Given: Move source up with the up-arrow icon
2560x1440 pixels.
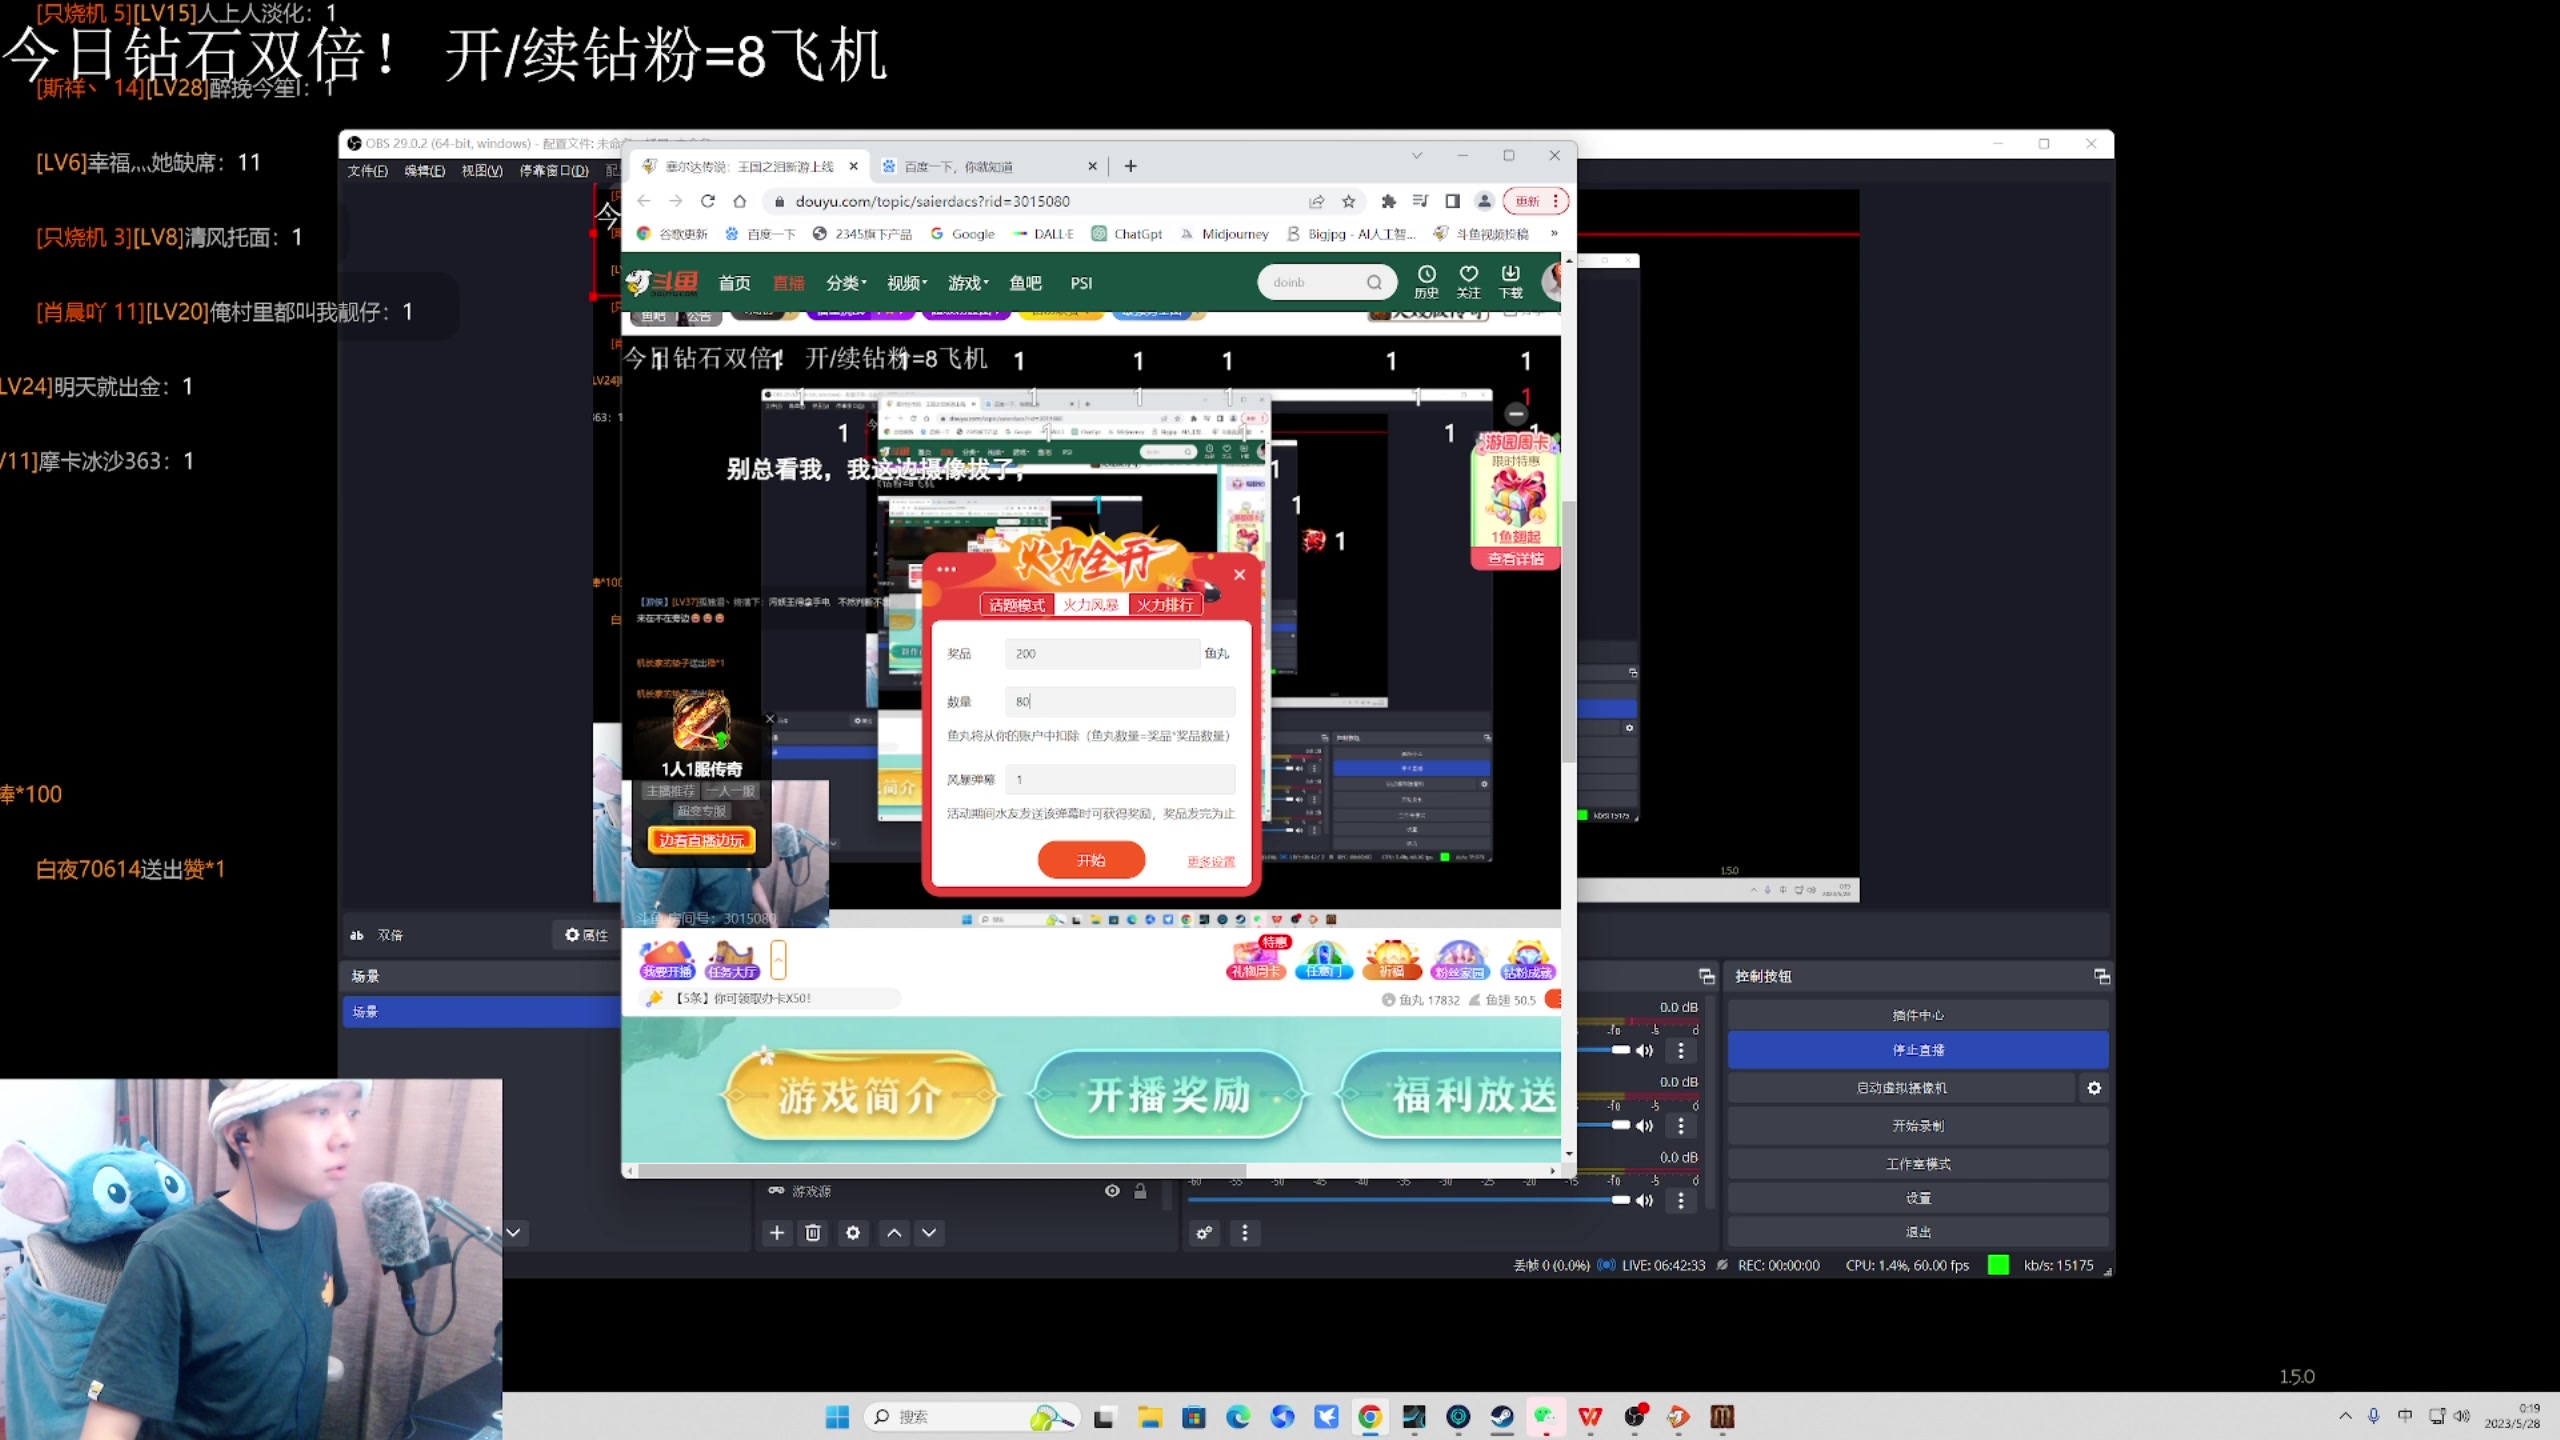Looking at the screenshot, I should [893, 1233].
